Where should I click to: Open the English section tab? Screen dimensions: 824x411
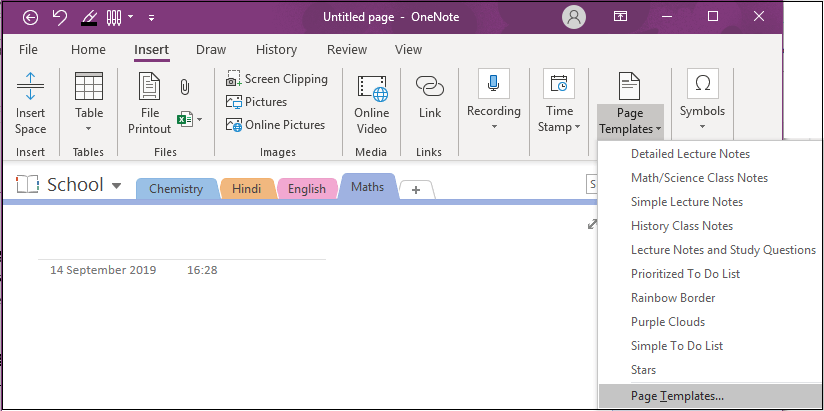point(306,189)
